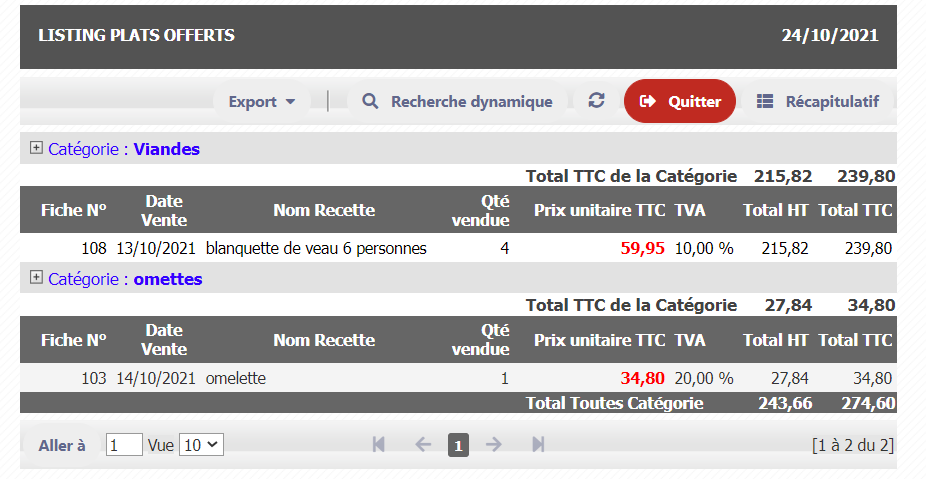Select the blanquette de veau 6 personnes row

(x=316, y=248)
